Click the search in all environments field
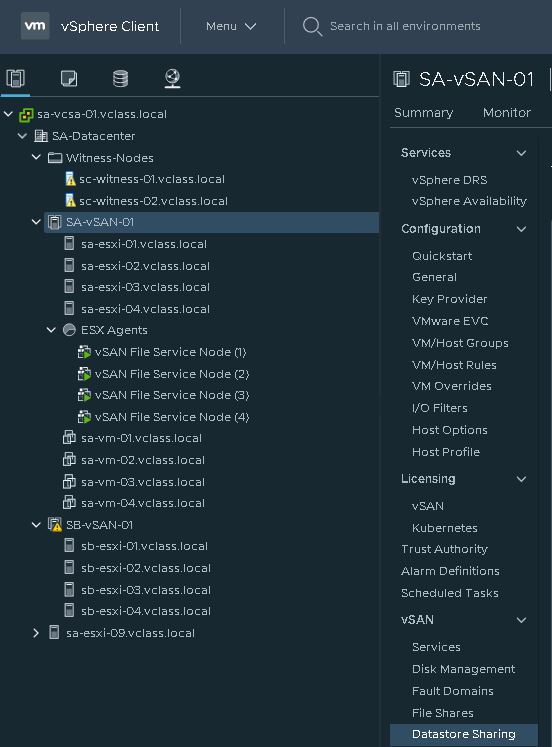 [405, 26]
